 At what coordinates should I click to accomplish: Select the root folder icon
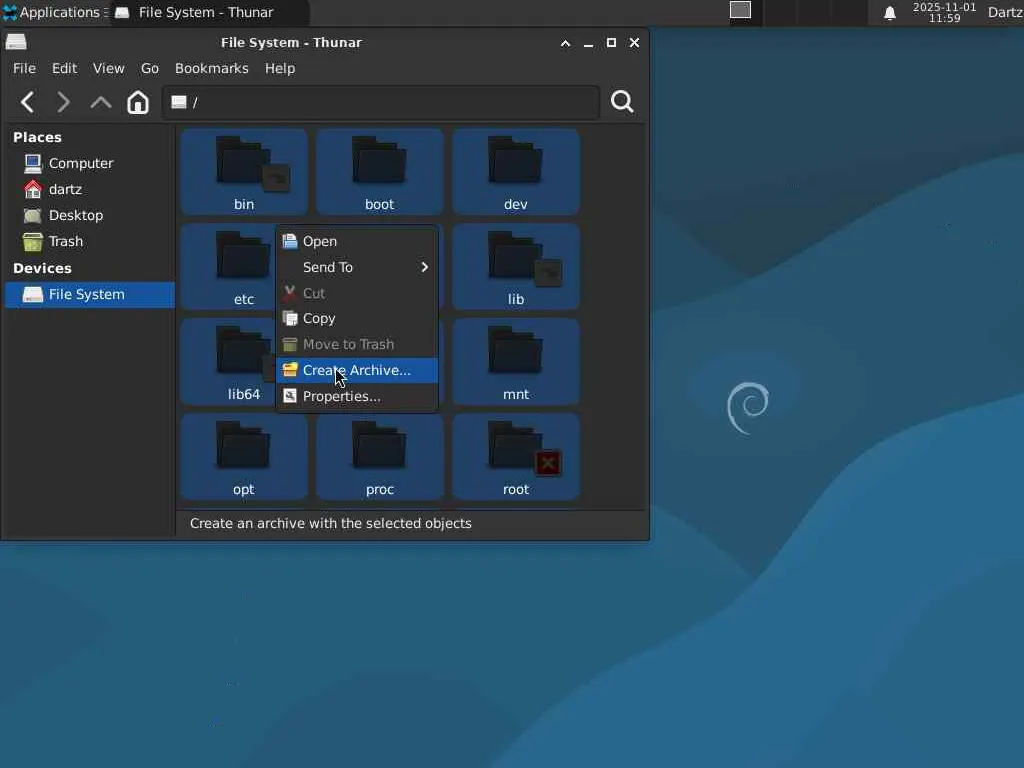tap(516, 447)
